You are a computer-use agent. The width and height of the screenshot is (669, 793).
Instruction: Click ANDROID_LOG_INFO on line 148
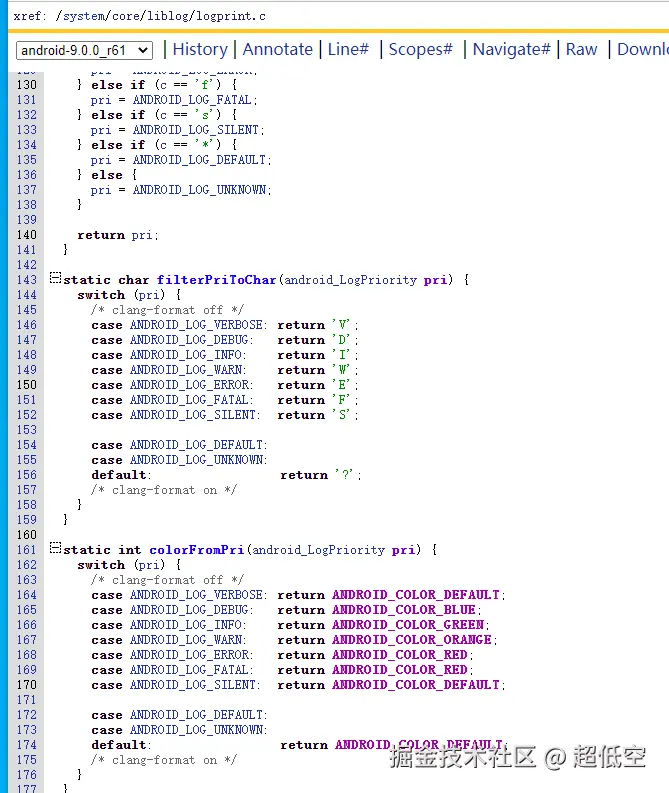186,355
